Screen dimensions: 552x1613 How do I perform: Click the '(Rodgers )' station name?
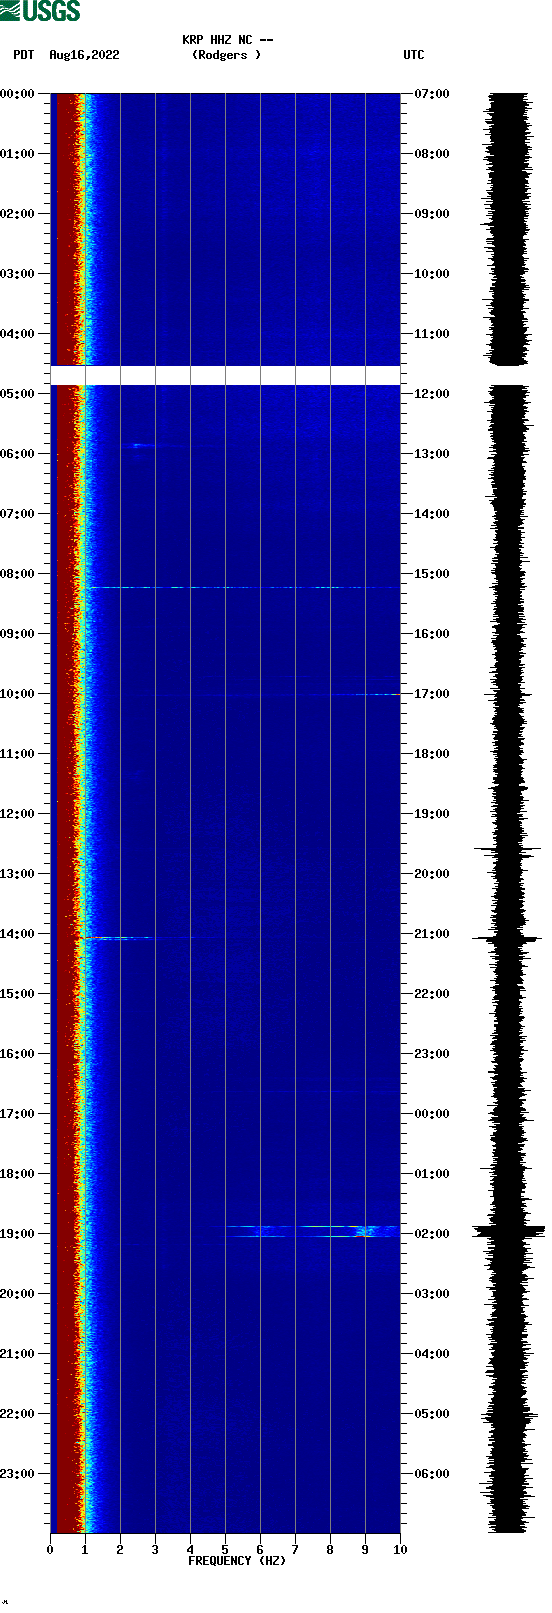pyautogui.click(x=226, y=55)
